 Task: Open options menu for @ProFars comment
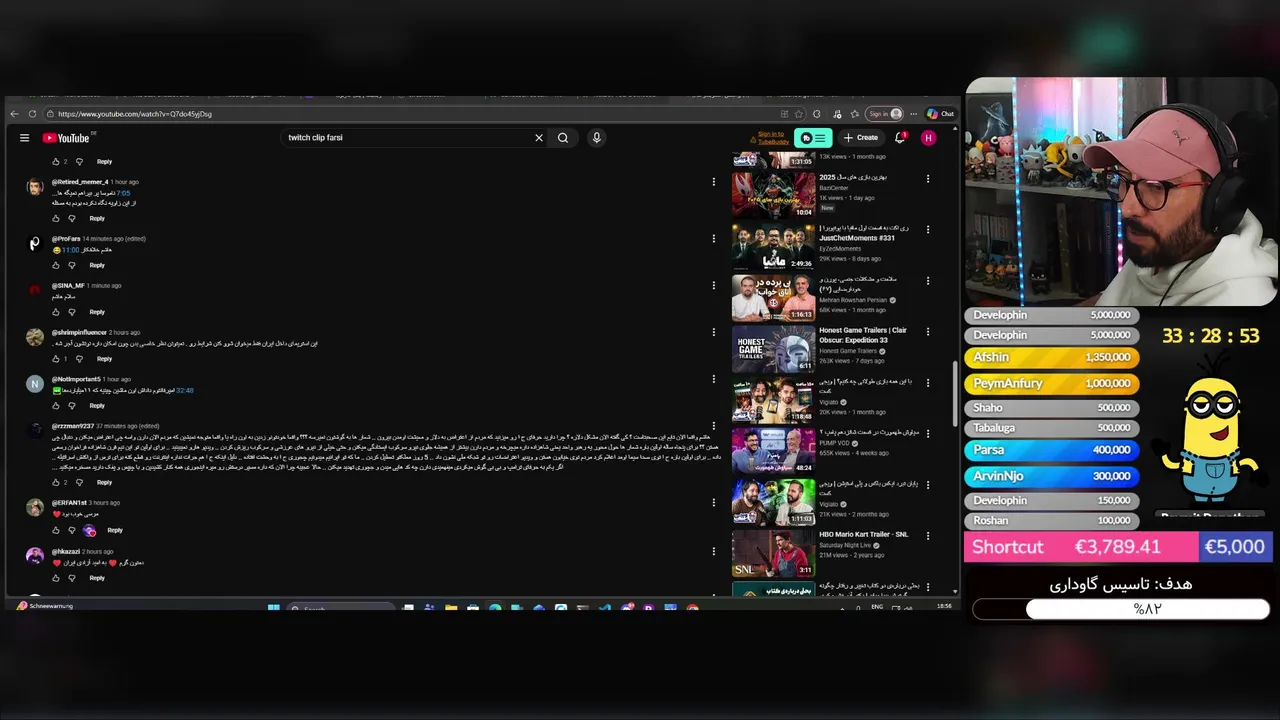pyautogui.click(x=714, y=238)
